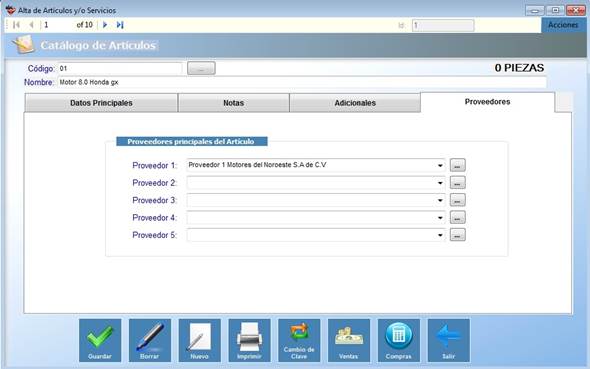
Task: Expand the Proveedor 5 dropdown
Action: (x=440, y=235)
